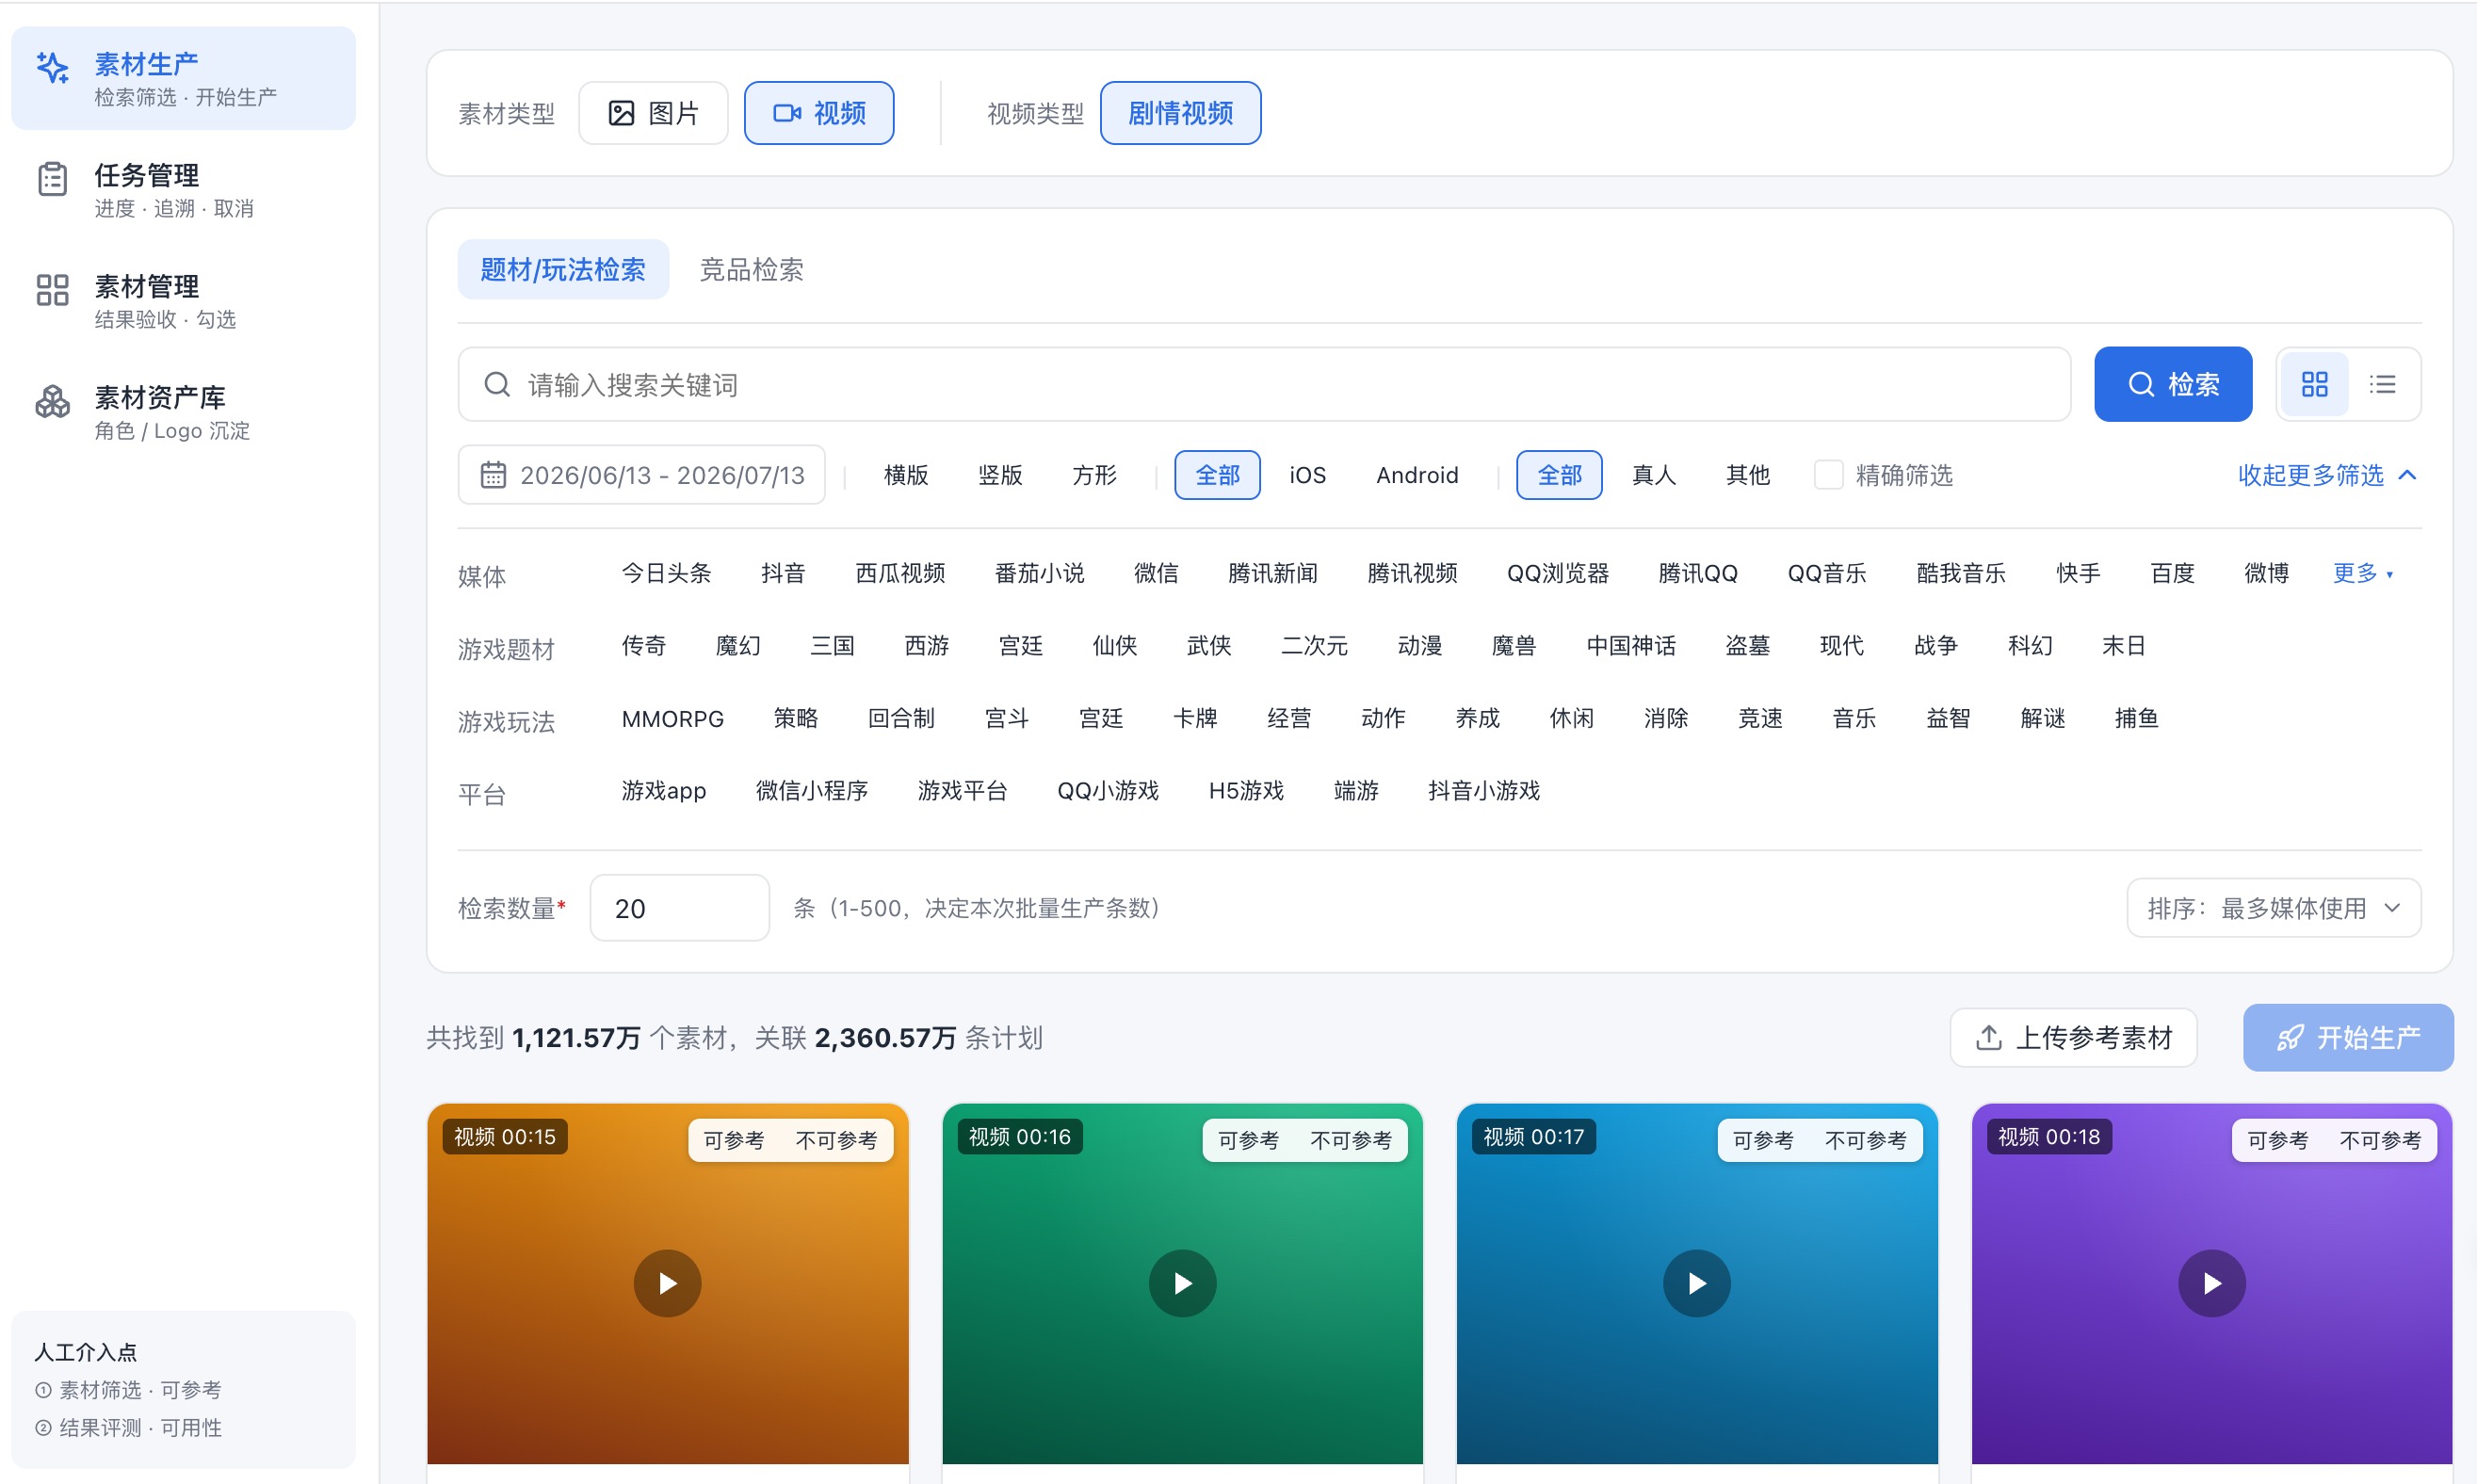Select 今日头条 media filter
The image size is (2477, 1484).
click(666, 573)
